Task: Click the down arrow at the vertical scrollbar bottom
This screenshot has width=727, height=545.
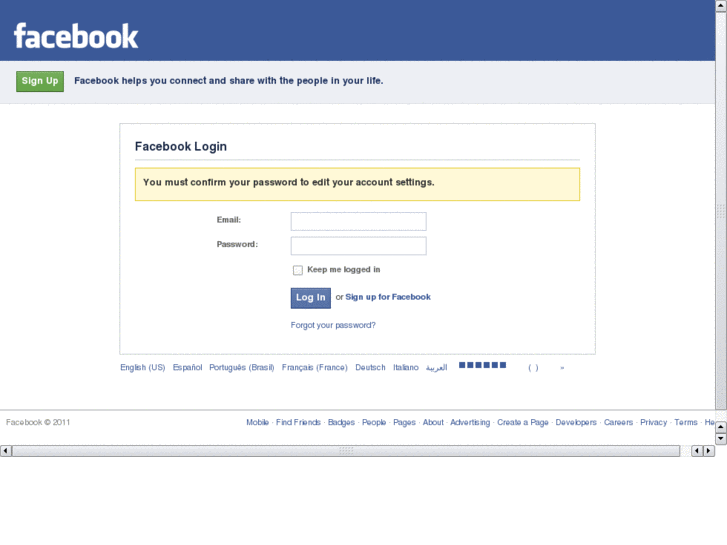Action: click(x=721, y=438)
